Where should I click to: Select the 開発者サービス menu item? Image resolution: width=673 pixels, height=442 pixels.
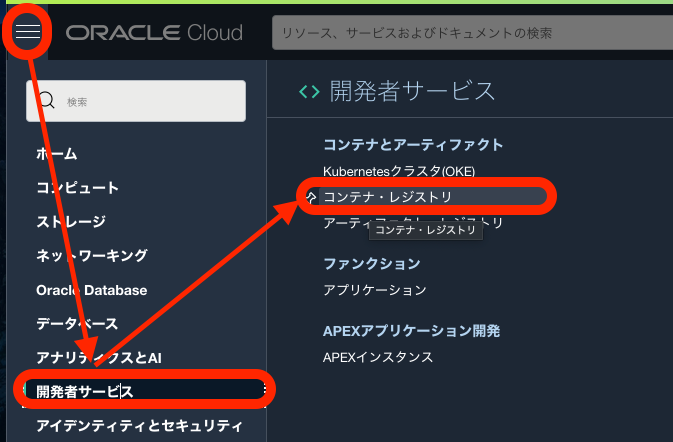tap(84, 391)
